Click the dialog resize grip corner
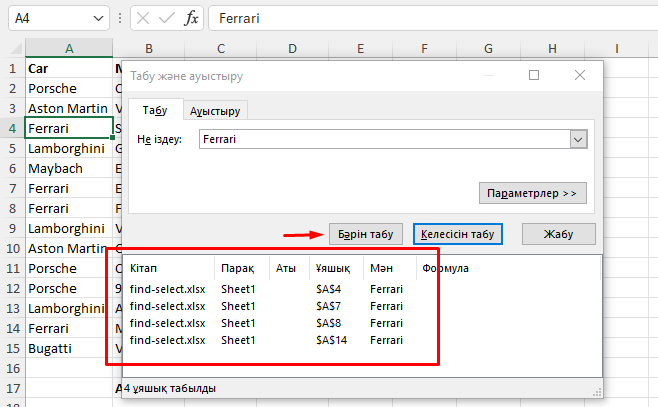The image size is (658, 407). 597,393
